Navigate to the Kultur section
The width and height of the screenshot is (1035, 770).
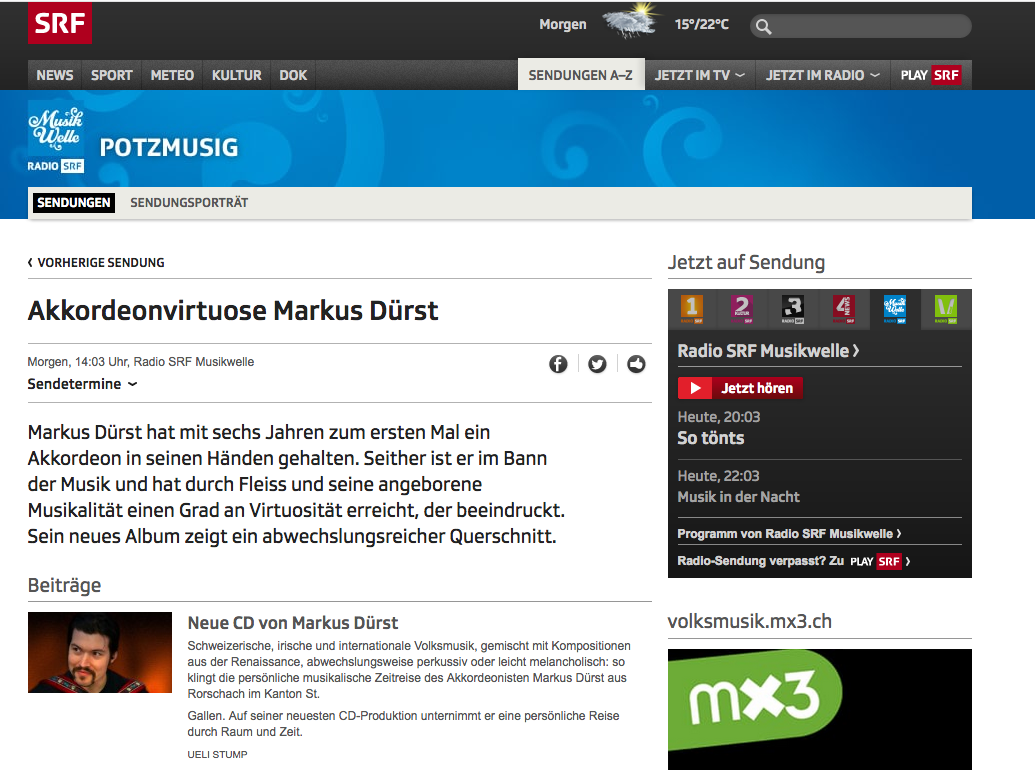(236, 75)
